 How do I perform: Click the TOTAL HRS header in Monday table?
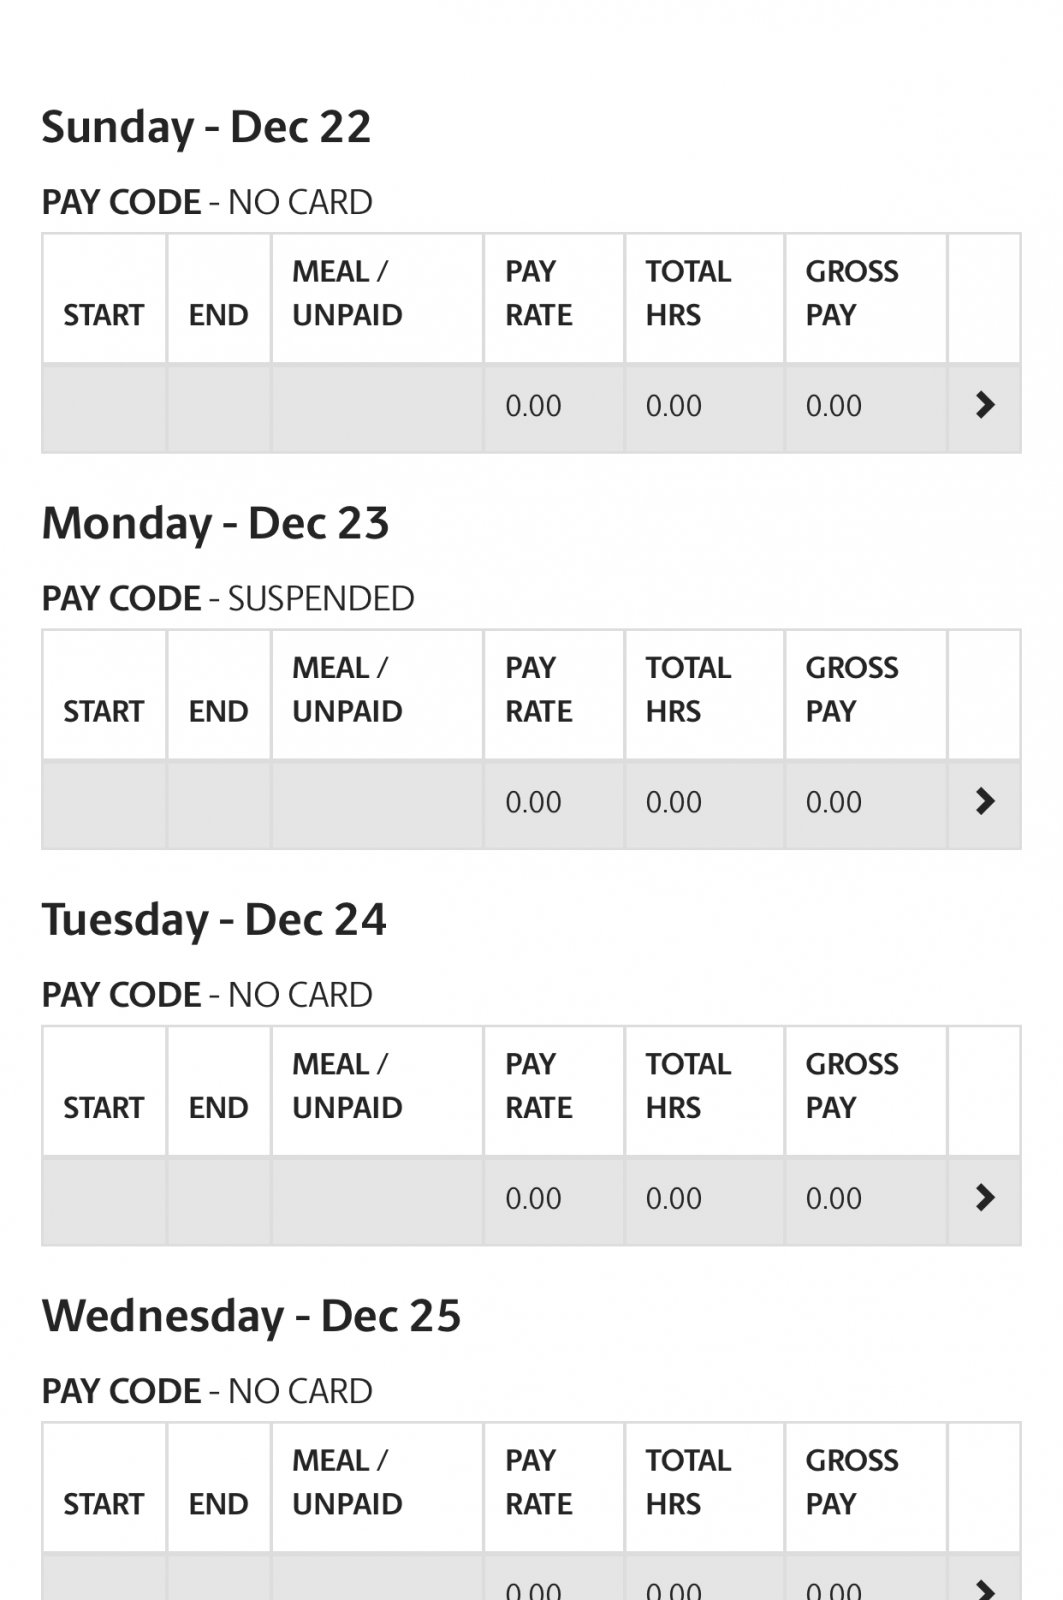[x=688, y=689]
